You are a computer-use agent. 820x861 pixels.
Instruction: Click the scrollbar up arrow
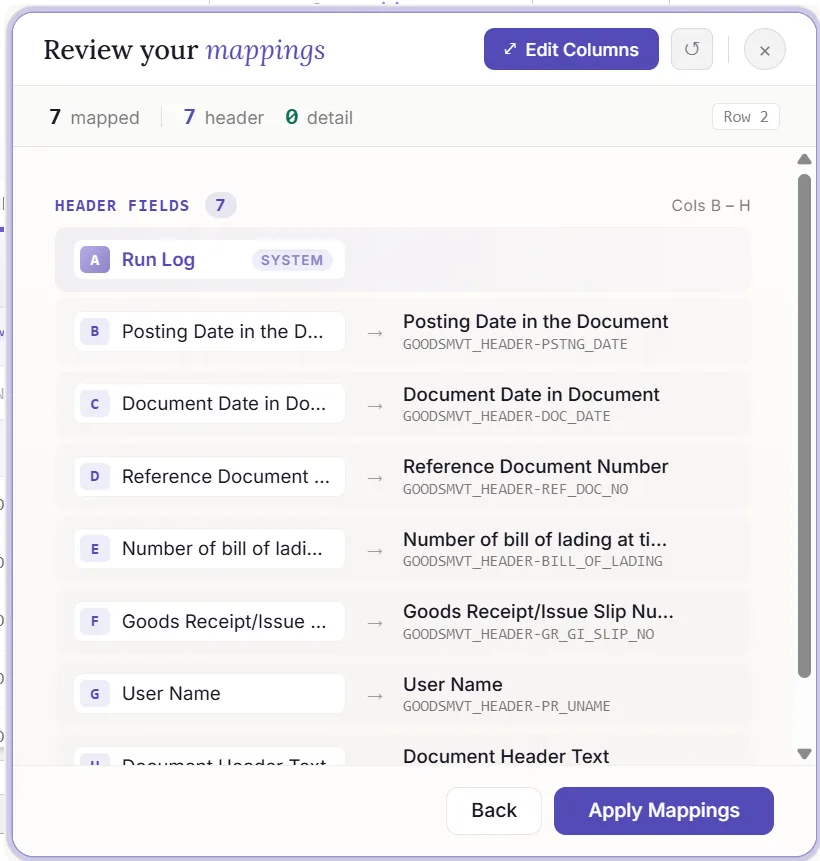pyautogui.click(x=804, y=159)
